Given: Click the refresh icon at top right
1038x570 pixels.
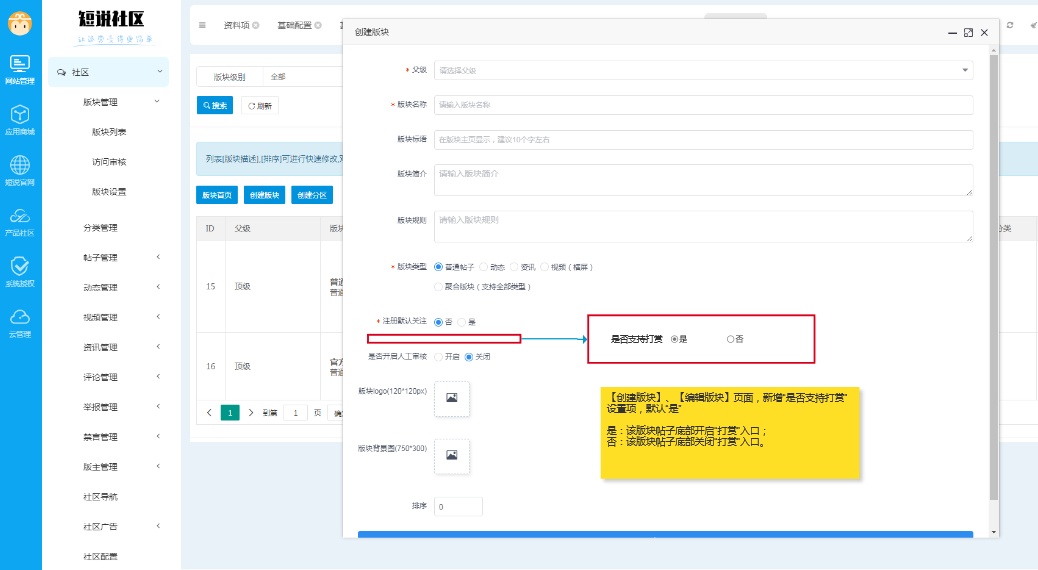Looking at the screenshot, I should click(1010, 25).
